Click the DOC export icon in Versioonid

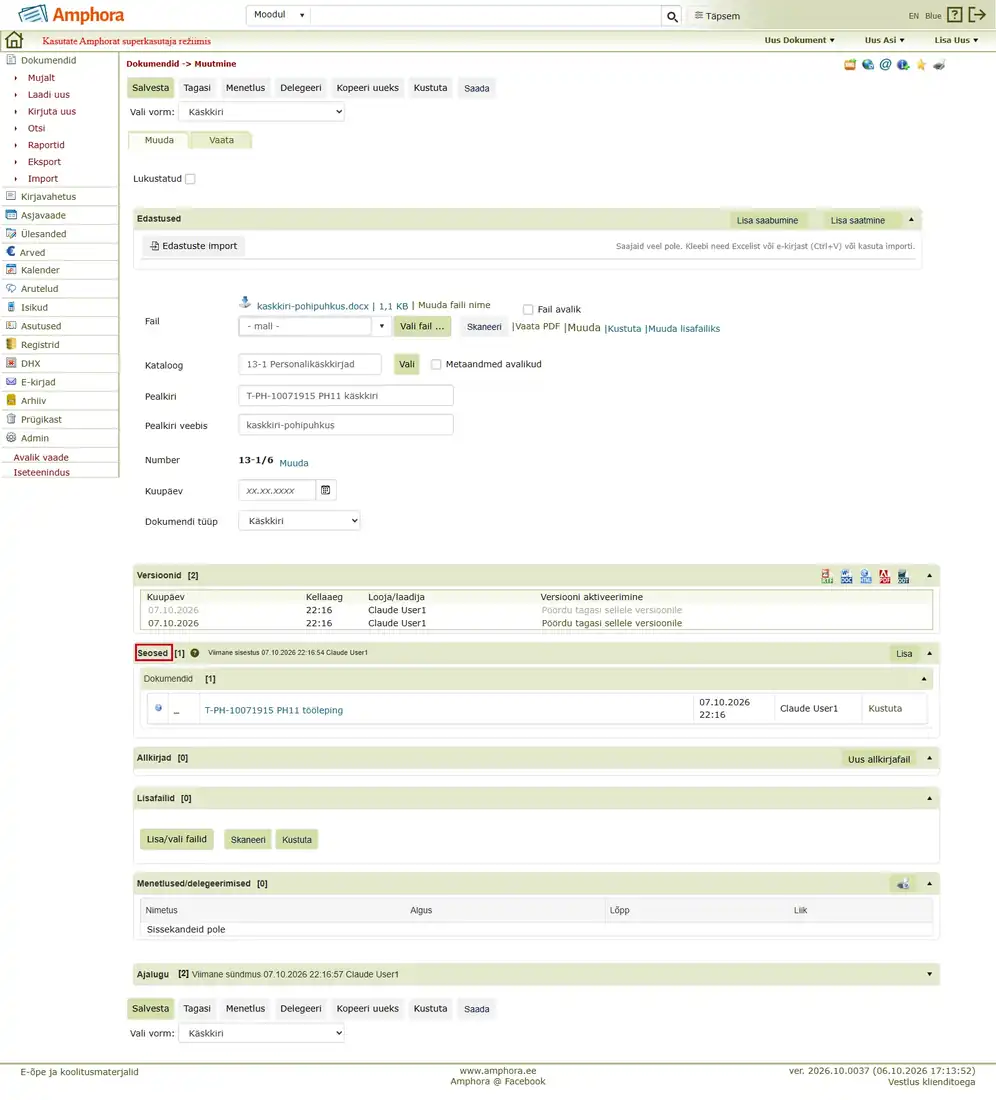(847, 576)
